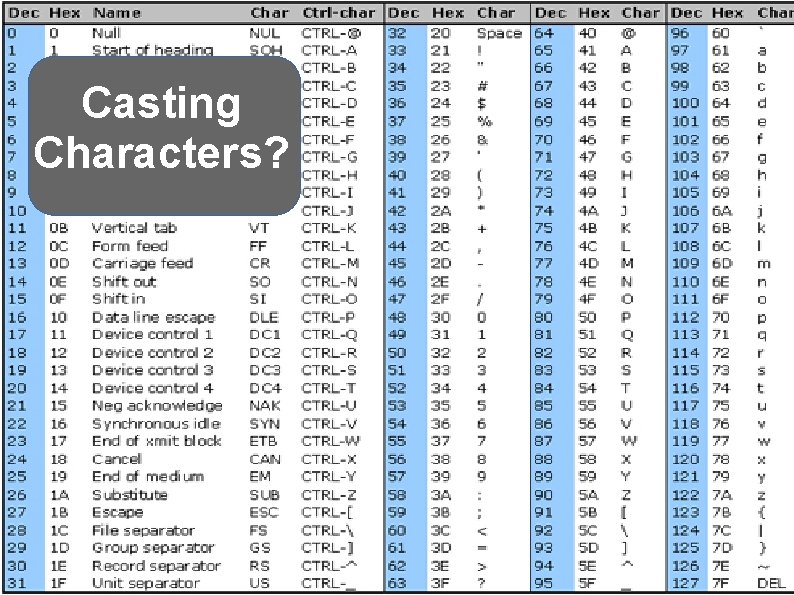Click hex value '3F' cell

(440, 583)
